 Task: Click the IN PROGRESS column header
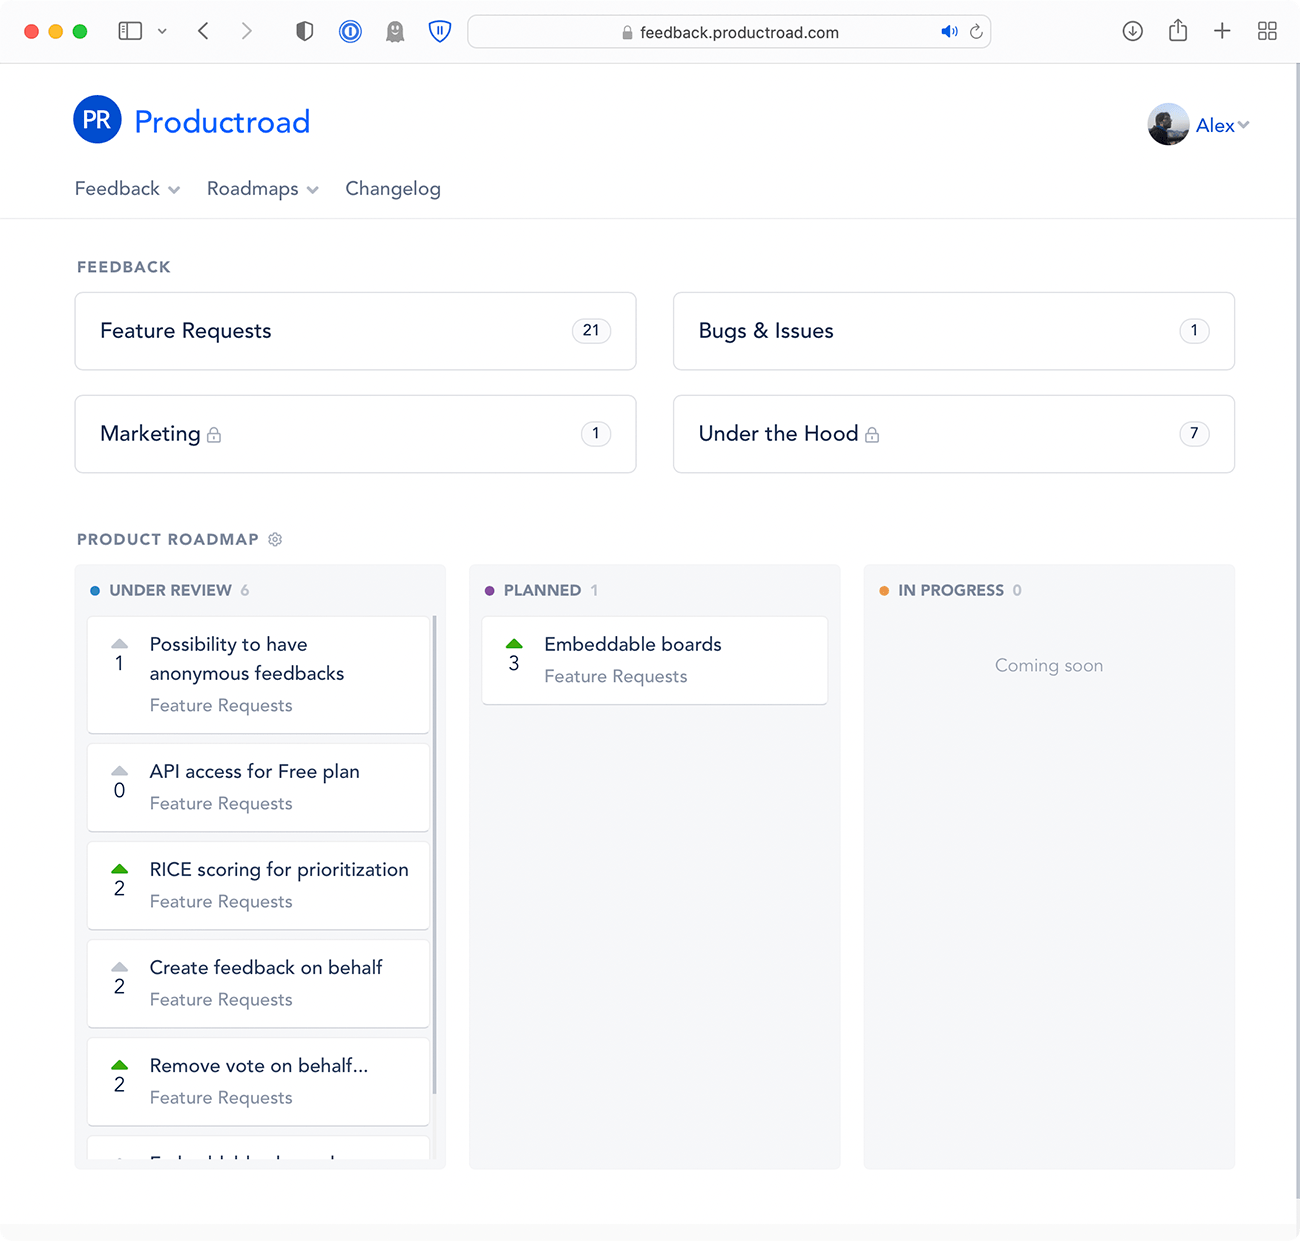point(951,590)
